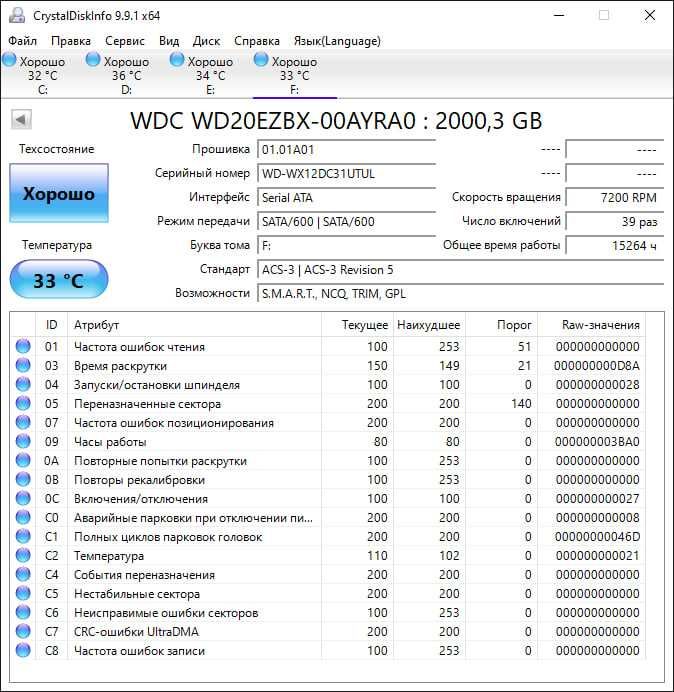Open the Сервис menu
Viewport: 674px width, 692px height.
pos(124,41)
